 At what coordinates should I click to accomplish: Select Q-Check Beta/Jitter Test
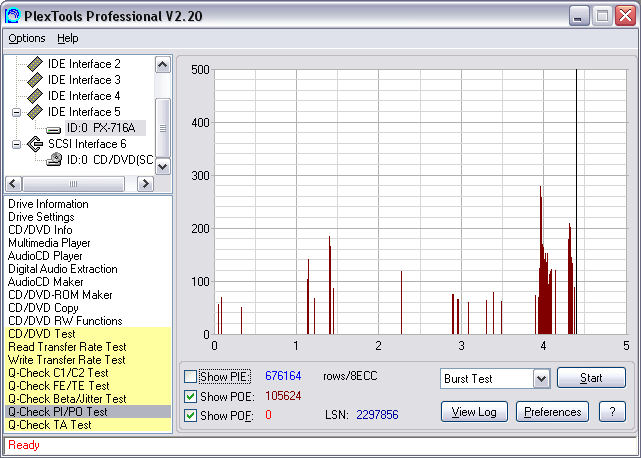[88, 399]
